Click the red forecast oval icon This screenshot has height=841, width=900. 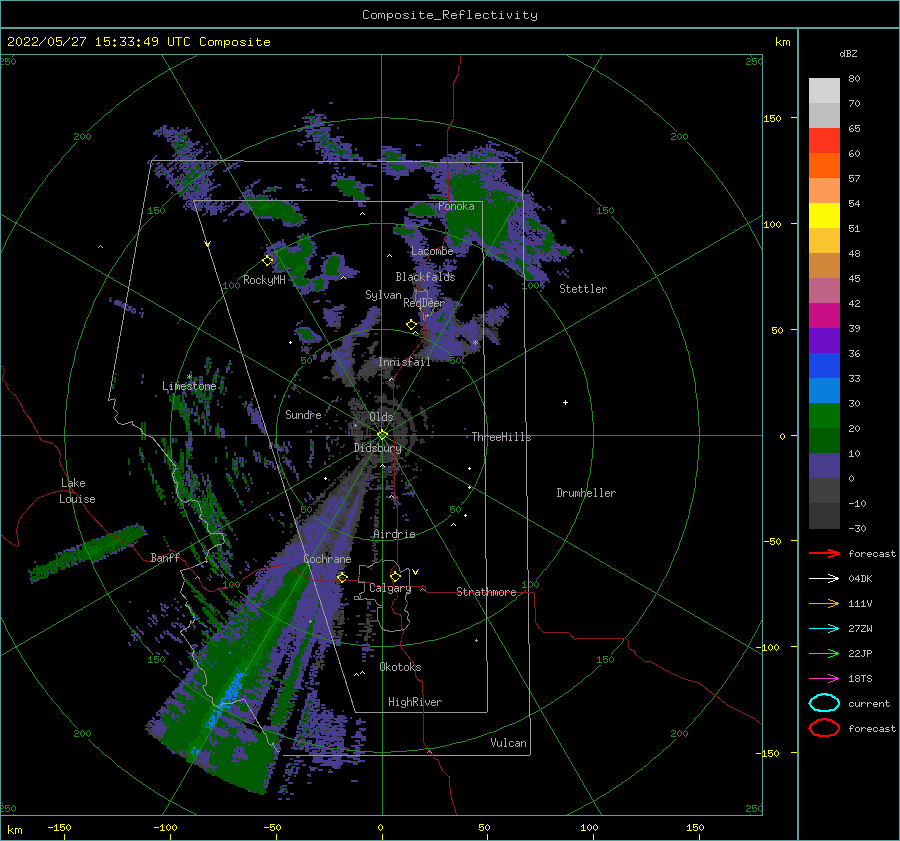pos(824,728)
